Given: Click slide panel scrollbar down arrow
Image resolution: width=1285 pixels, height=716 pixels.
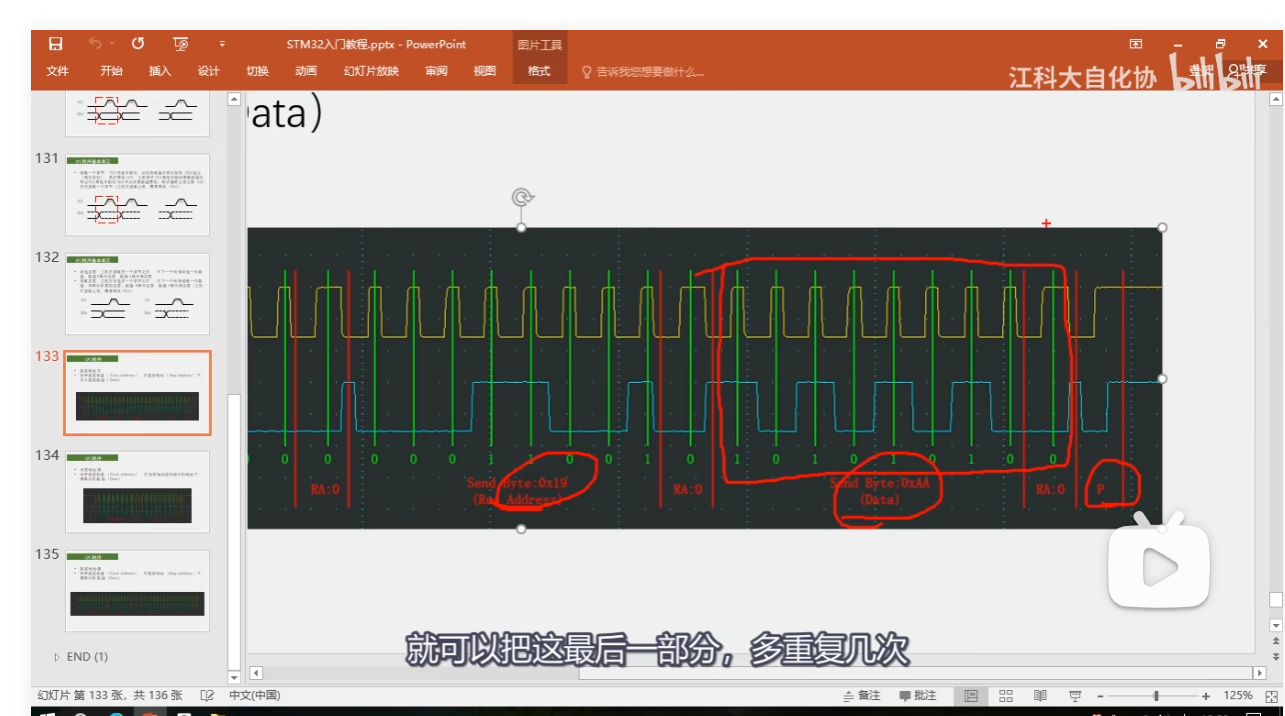Looking at the screenshot, I should pyautogui.click(x=234, y=676).
